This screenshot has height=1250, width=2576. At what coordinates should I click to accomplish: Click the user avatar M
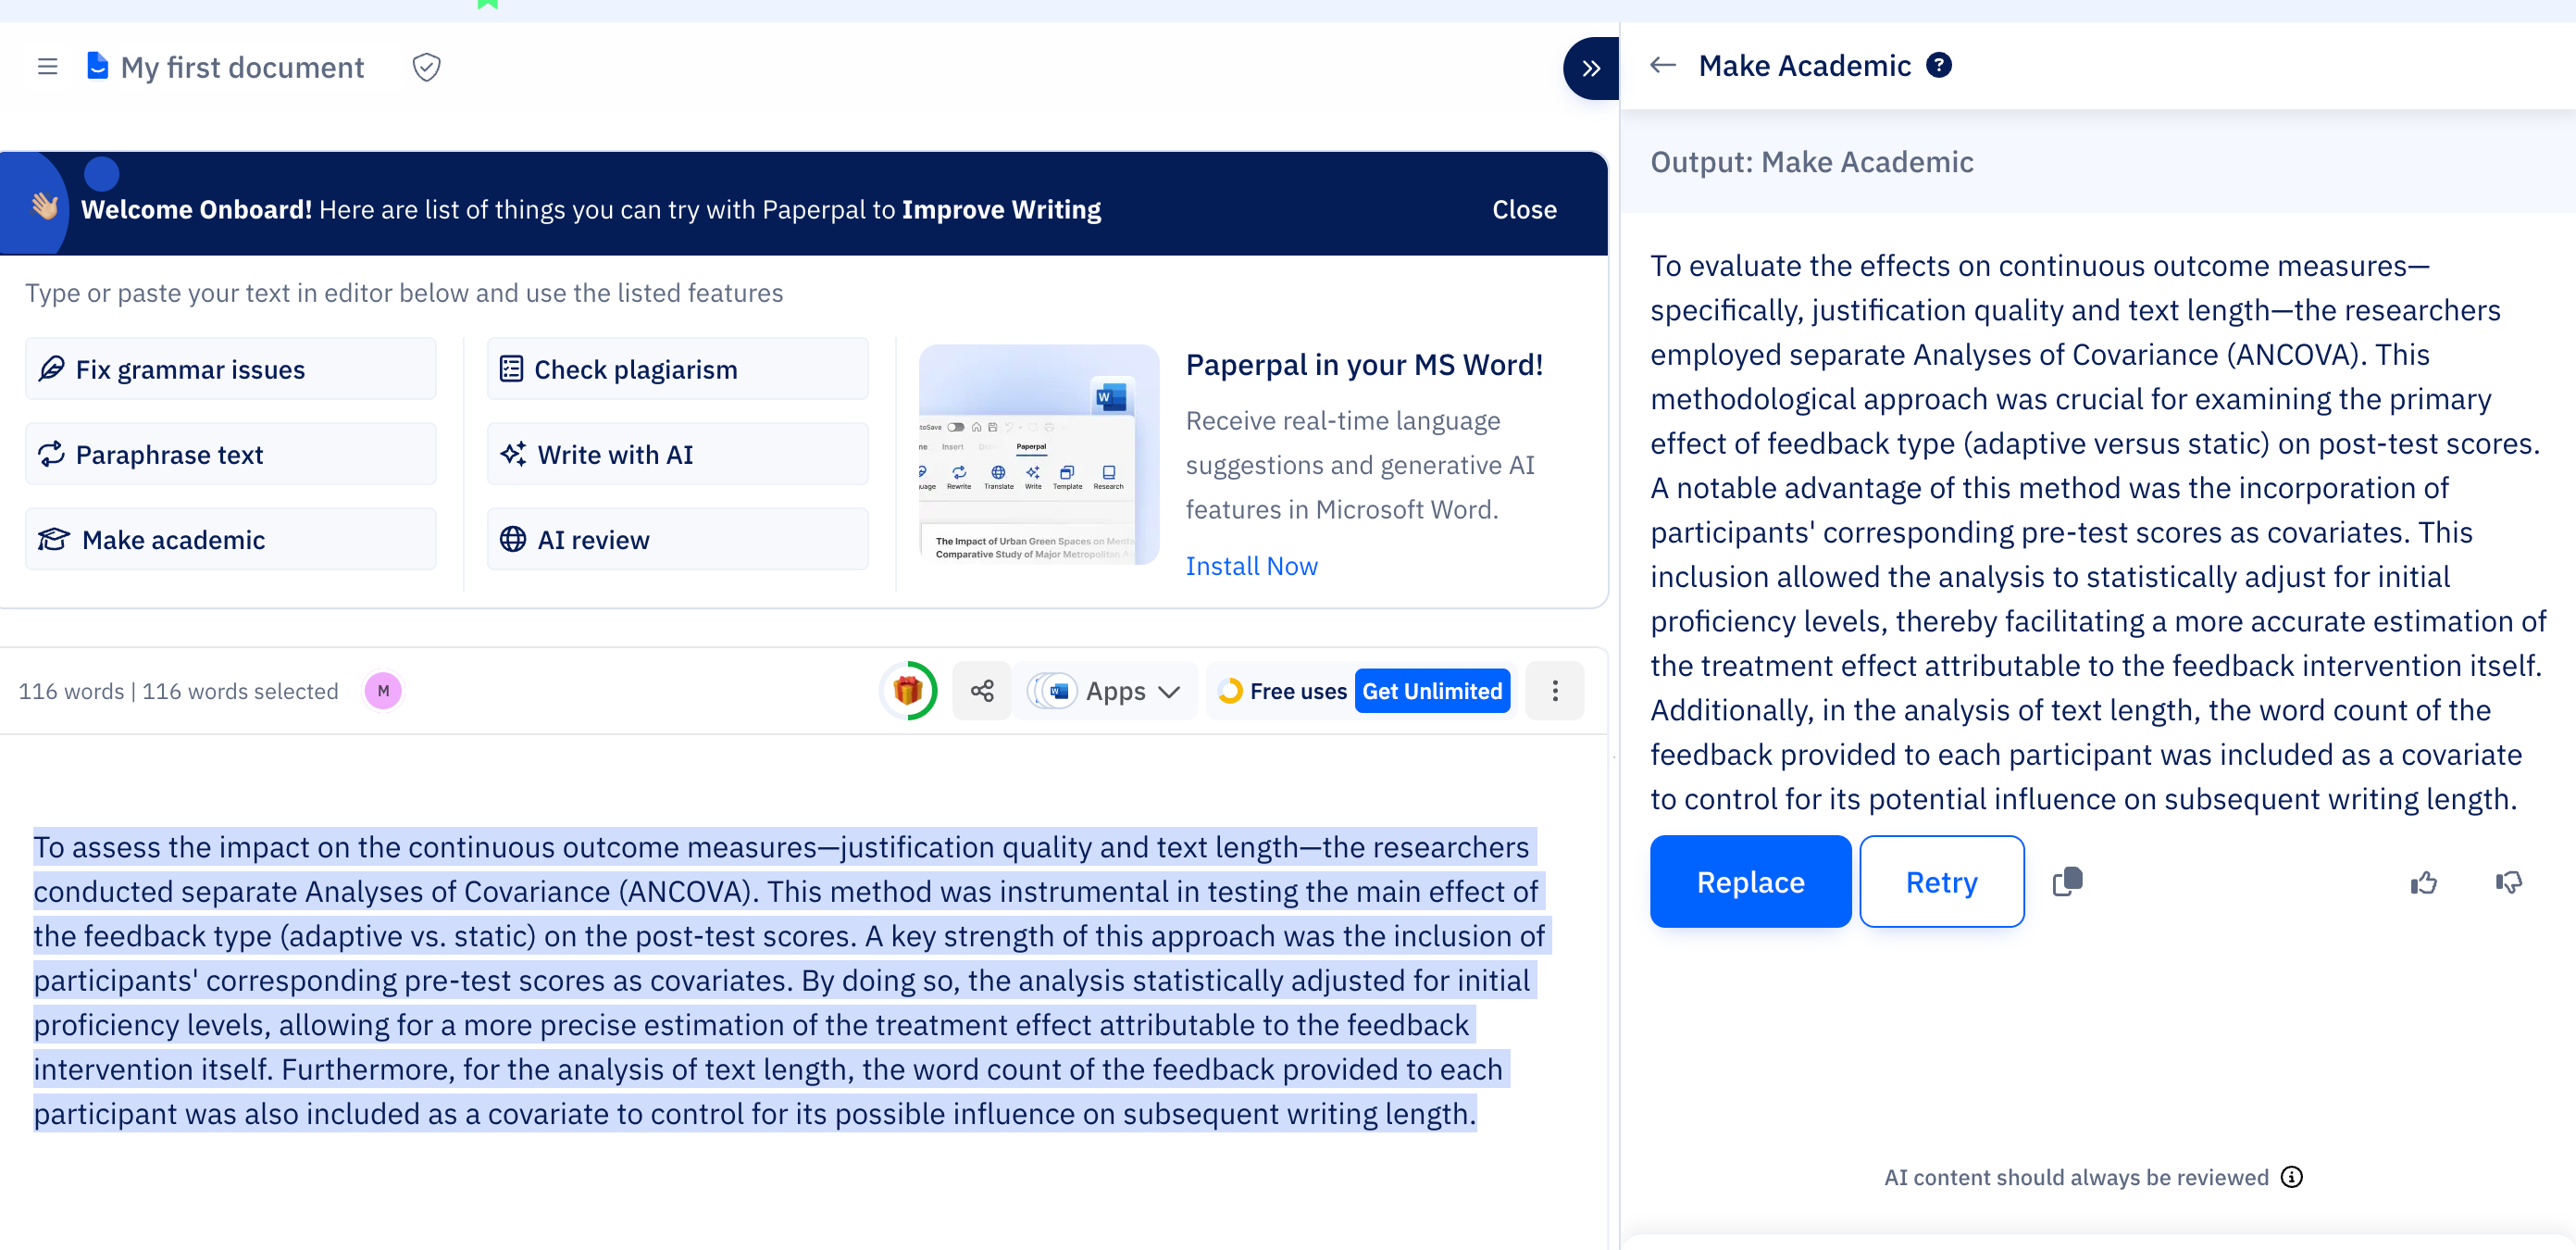tap(383, 691)
